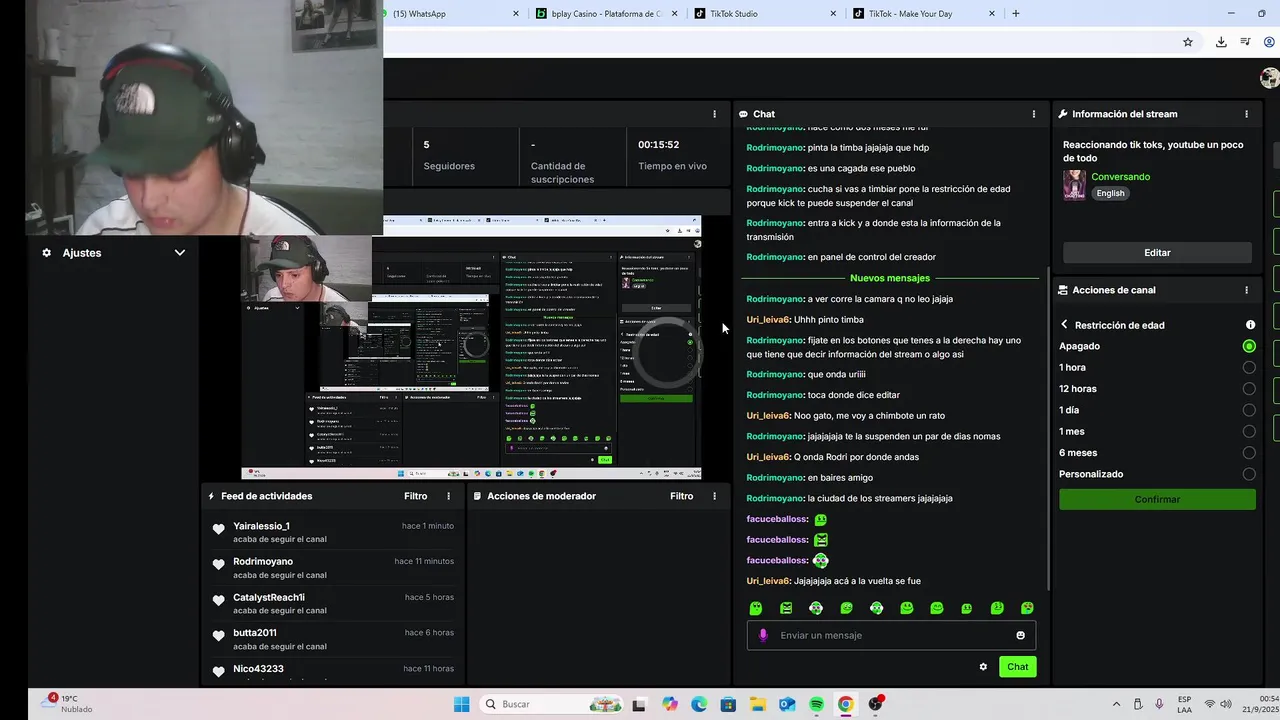Click the stream preview thumbnail

point(471,348)
